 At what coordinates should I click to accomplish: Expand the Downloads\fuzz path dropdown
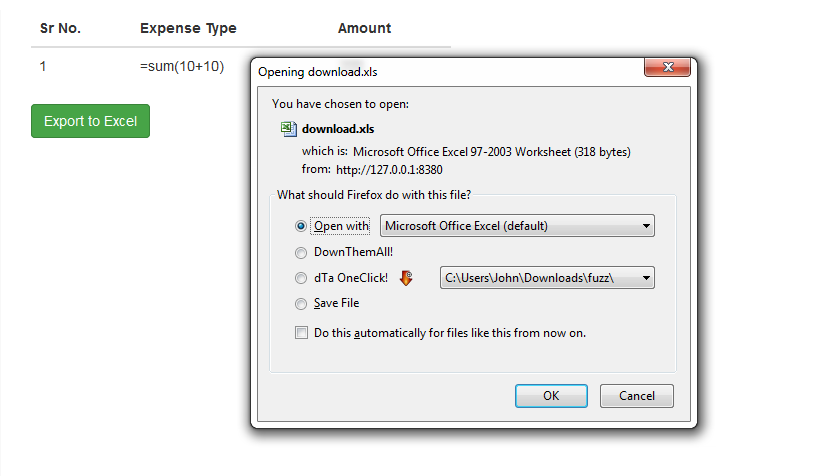[x=547, y=278]
